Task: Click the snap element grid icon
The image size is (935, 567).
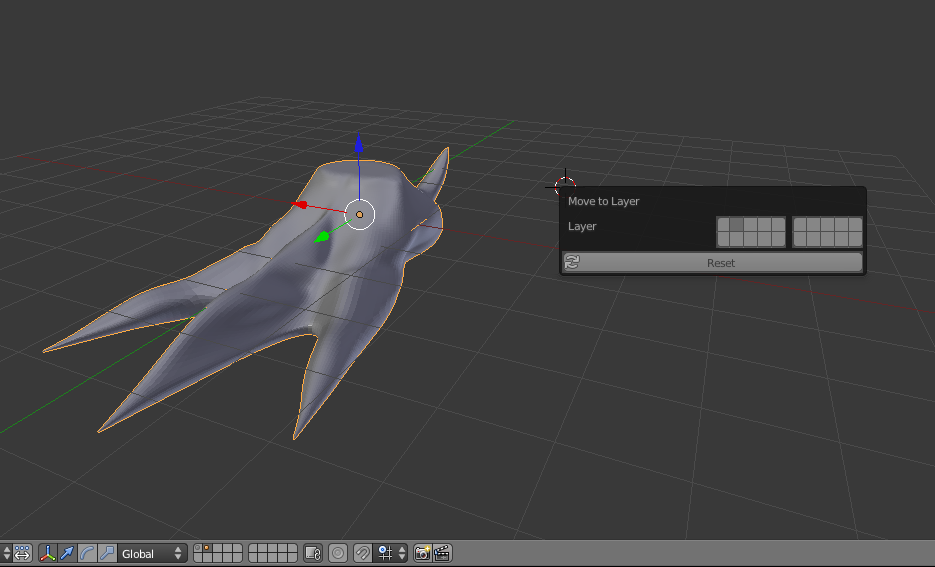Action: [385, 553]
